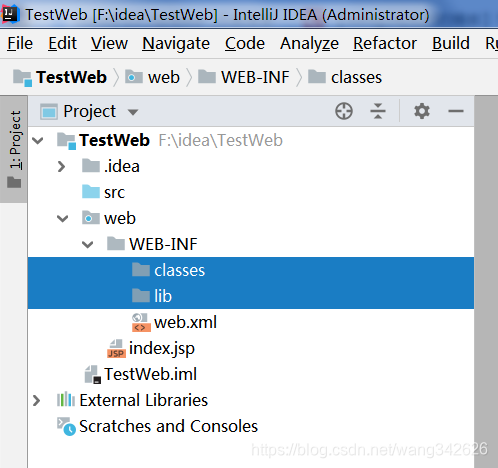Click the web resource folder icon in tree
498x468 pixels.
click(91, 218)
